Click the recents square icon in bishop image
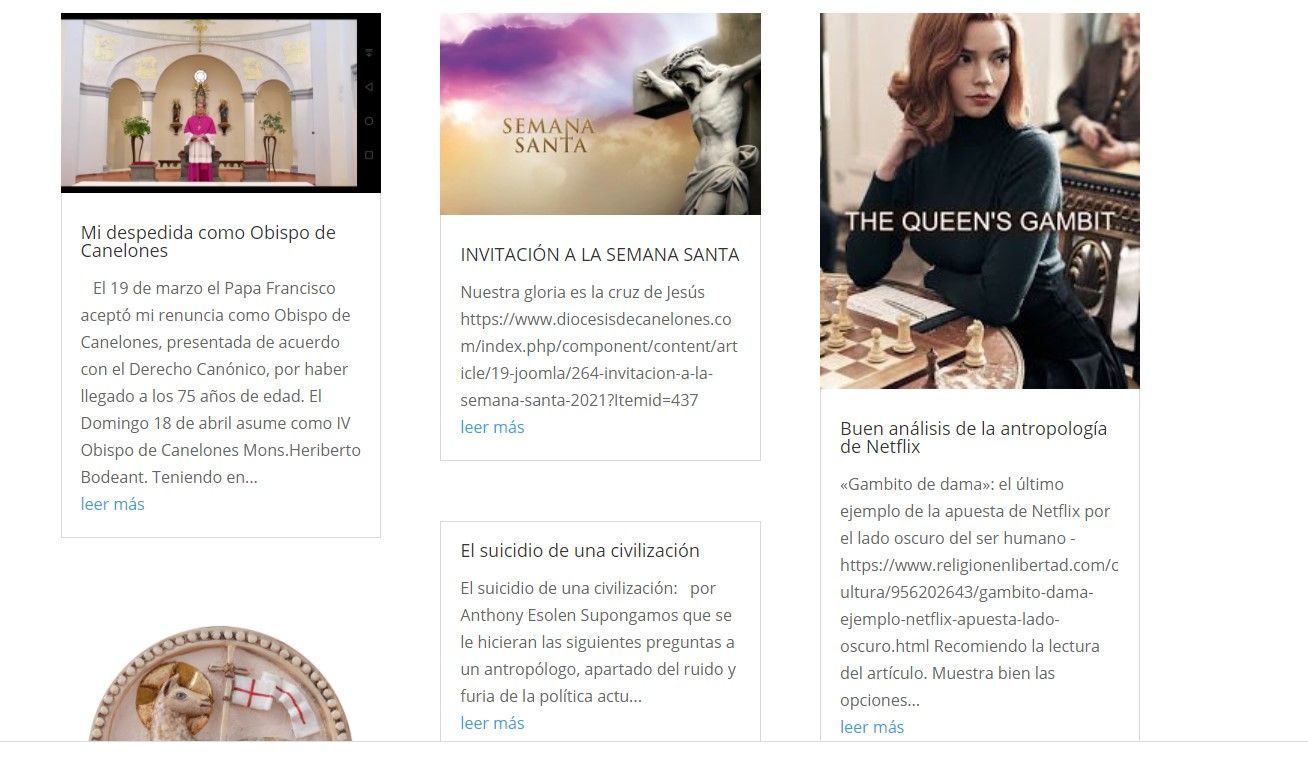The height and width of the screenshot is (762, 1308). [x=369, y=155]
